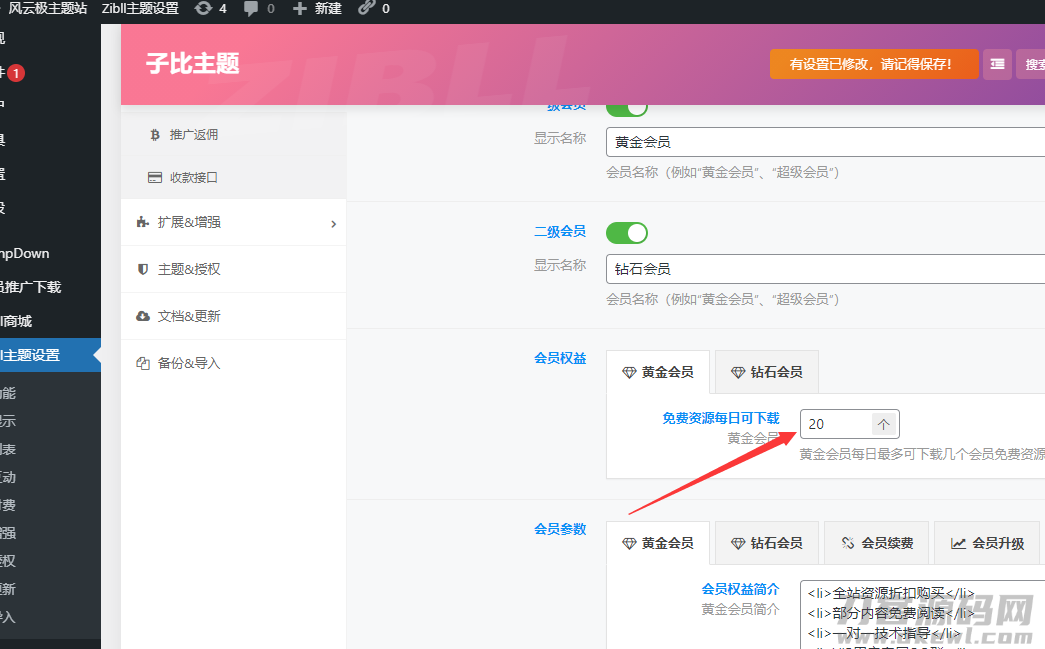Click the plus icon for 新建
This screenshot has height=649, width=1045.
(x=300, y=9)
